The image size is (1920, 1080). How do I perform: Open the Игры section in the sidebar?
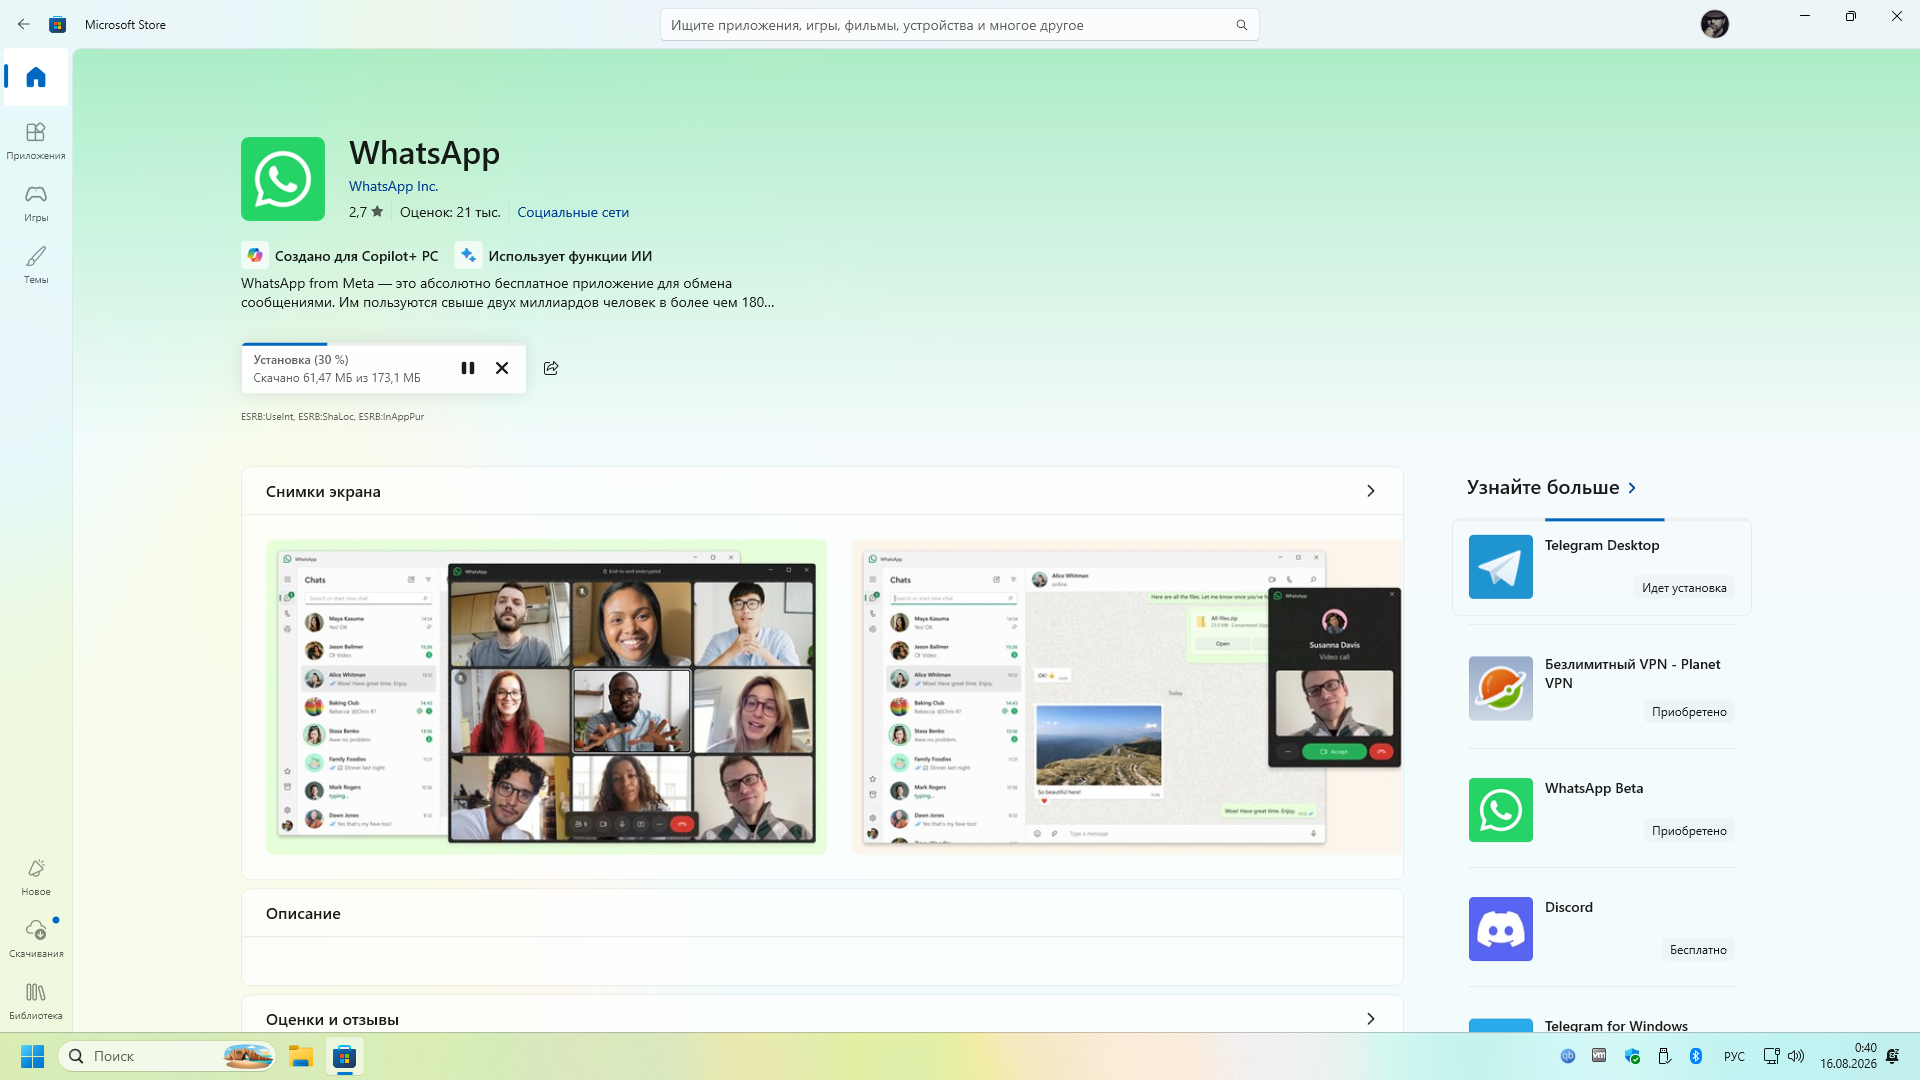[x=36, y=202]
